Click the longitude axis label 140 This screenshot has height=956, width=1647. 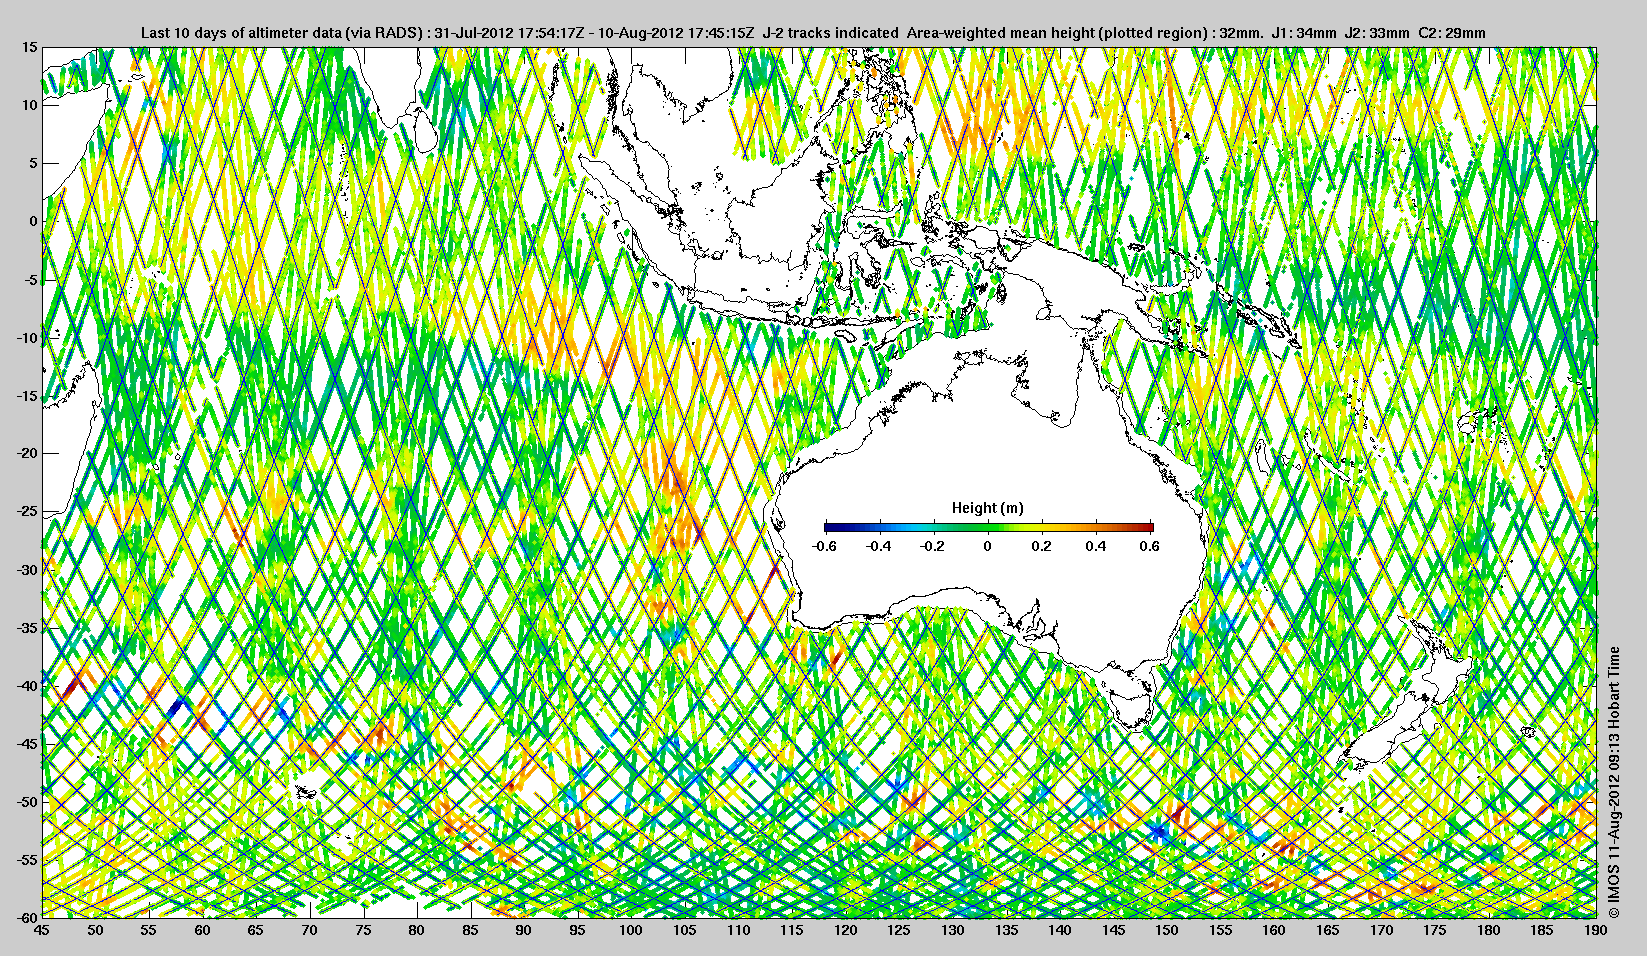point(1059,930)
